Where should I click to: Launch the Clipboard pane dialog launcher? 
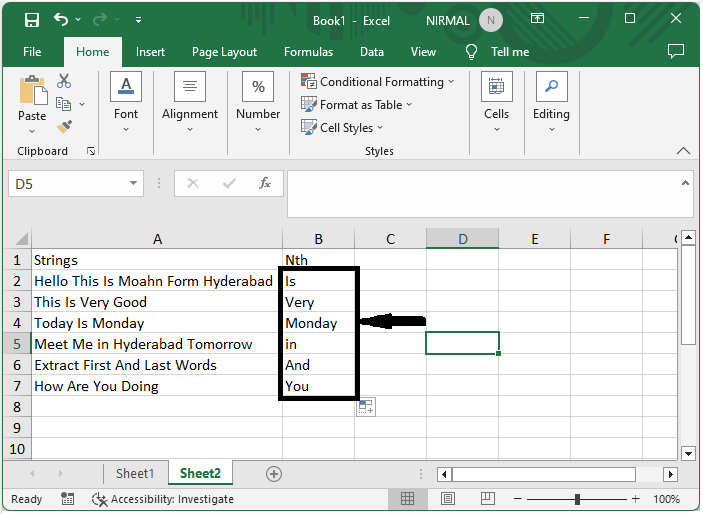(x=91, y=151)
